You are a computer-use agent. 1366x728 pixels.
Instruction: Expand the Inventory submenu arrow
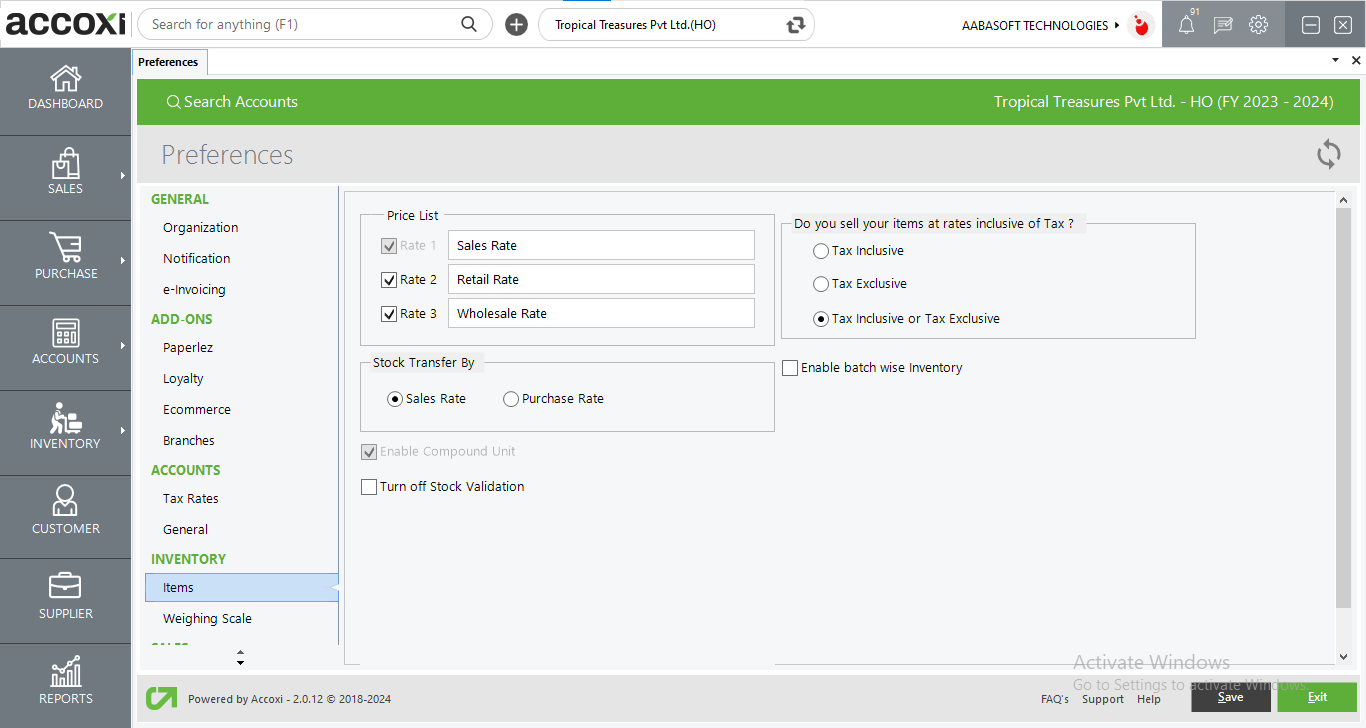(x=123, y=431)
